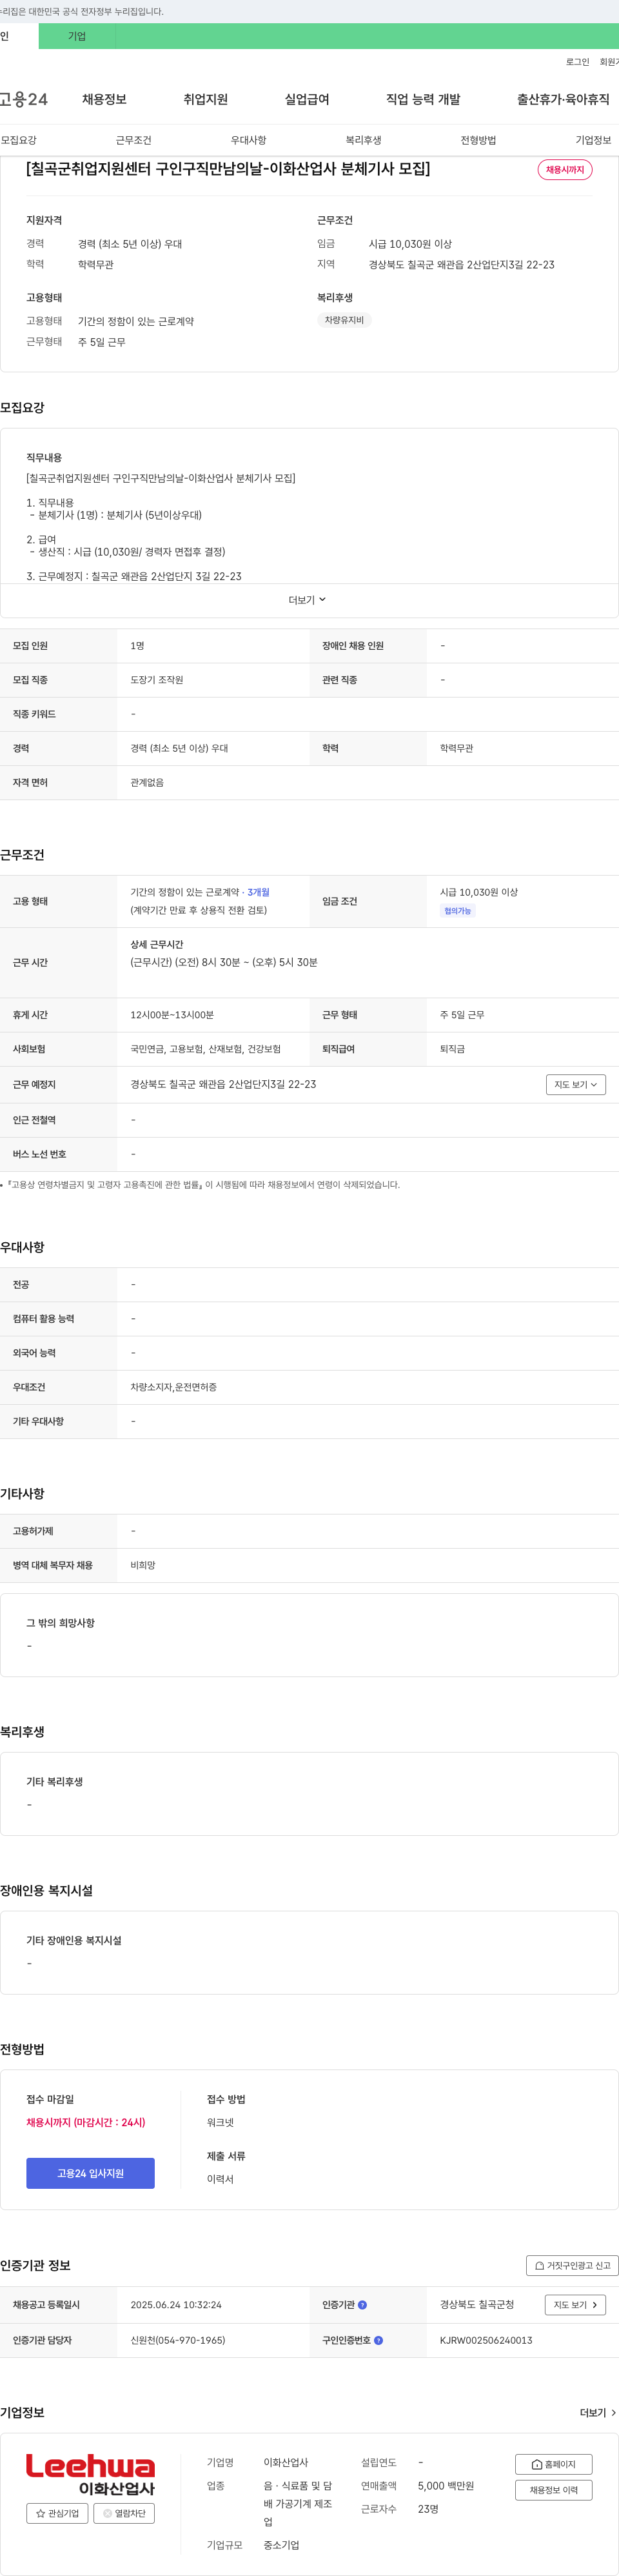The width and height of the screenshot is (619, 2576).
Task: Click the help icon beside 인증기관
Action: (x=362, y=2305)
